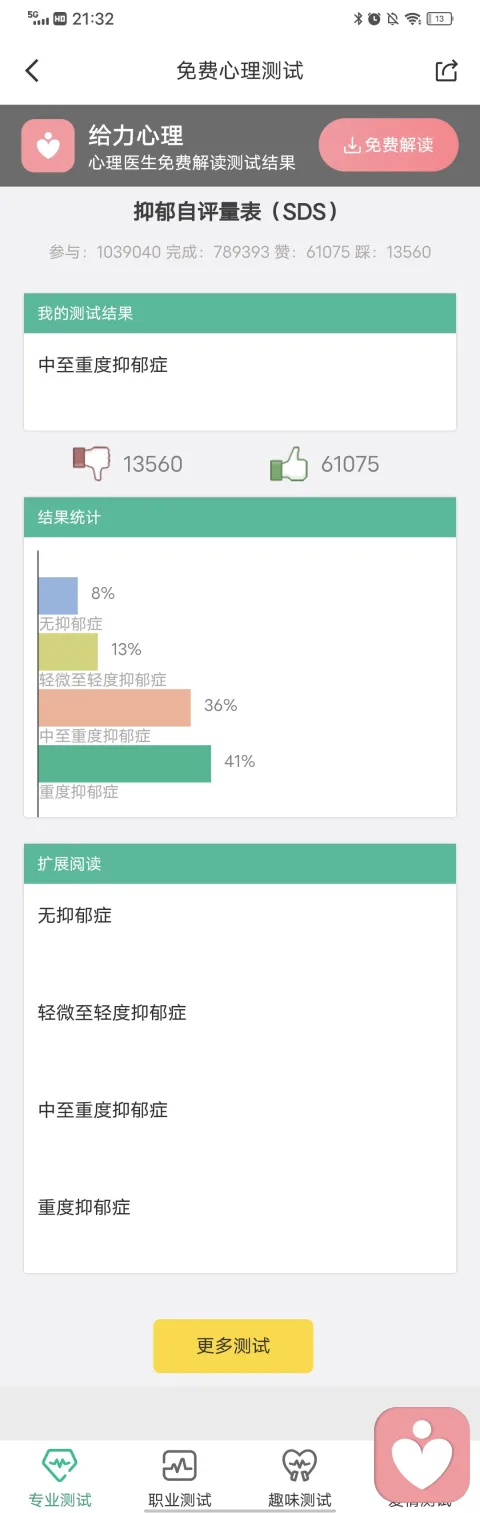Click the 免费解读 download button

(x=389, y=145)
